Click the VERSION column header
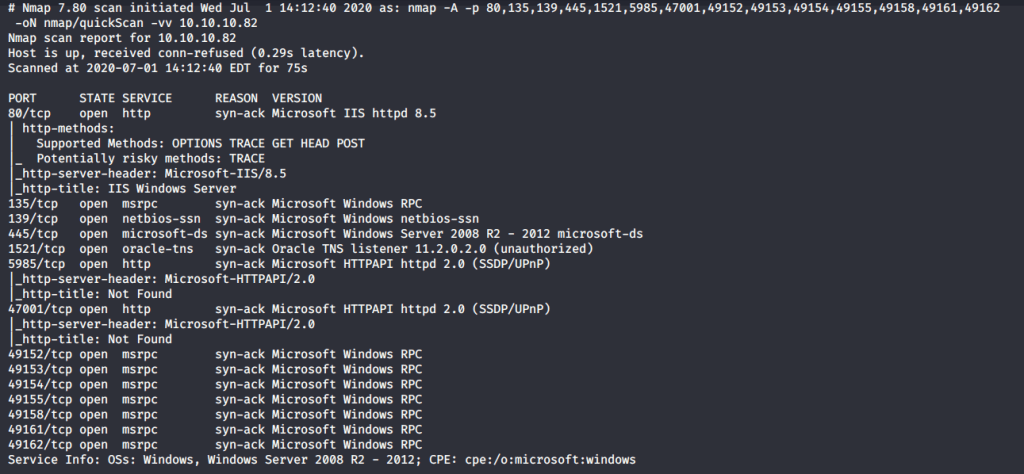The height and width of the screenshot is (474, 1024). click(x=297, y=98)
